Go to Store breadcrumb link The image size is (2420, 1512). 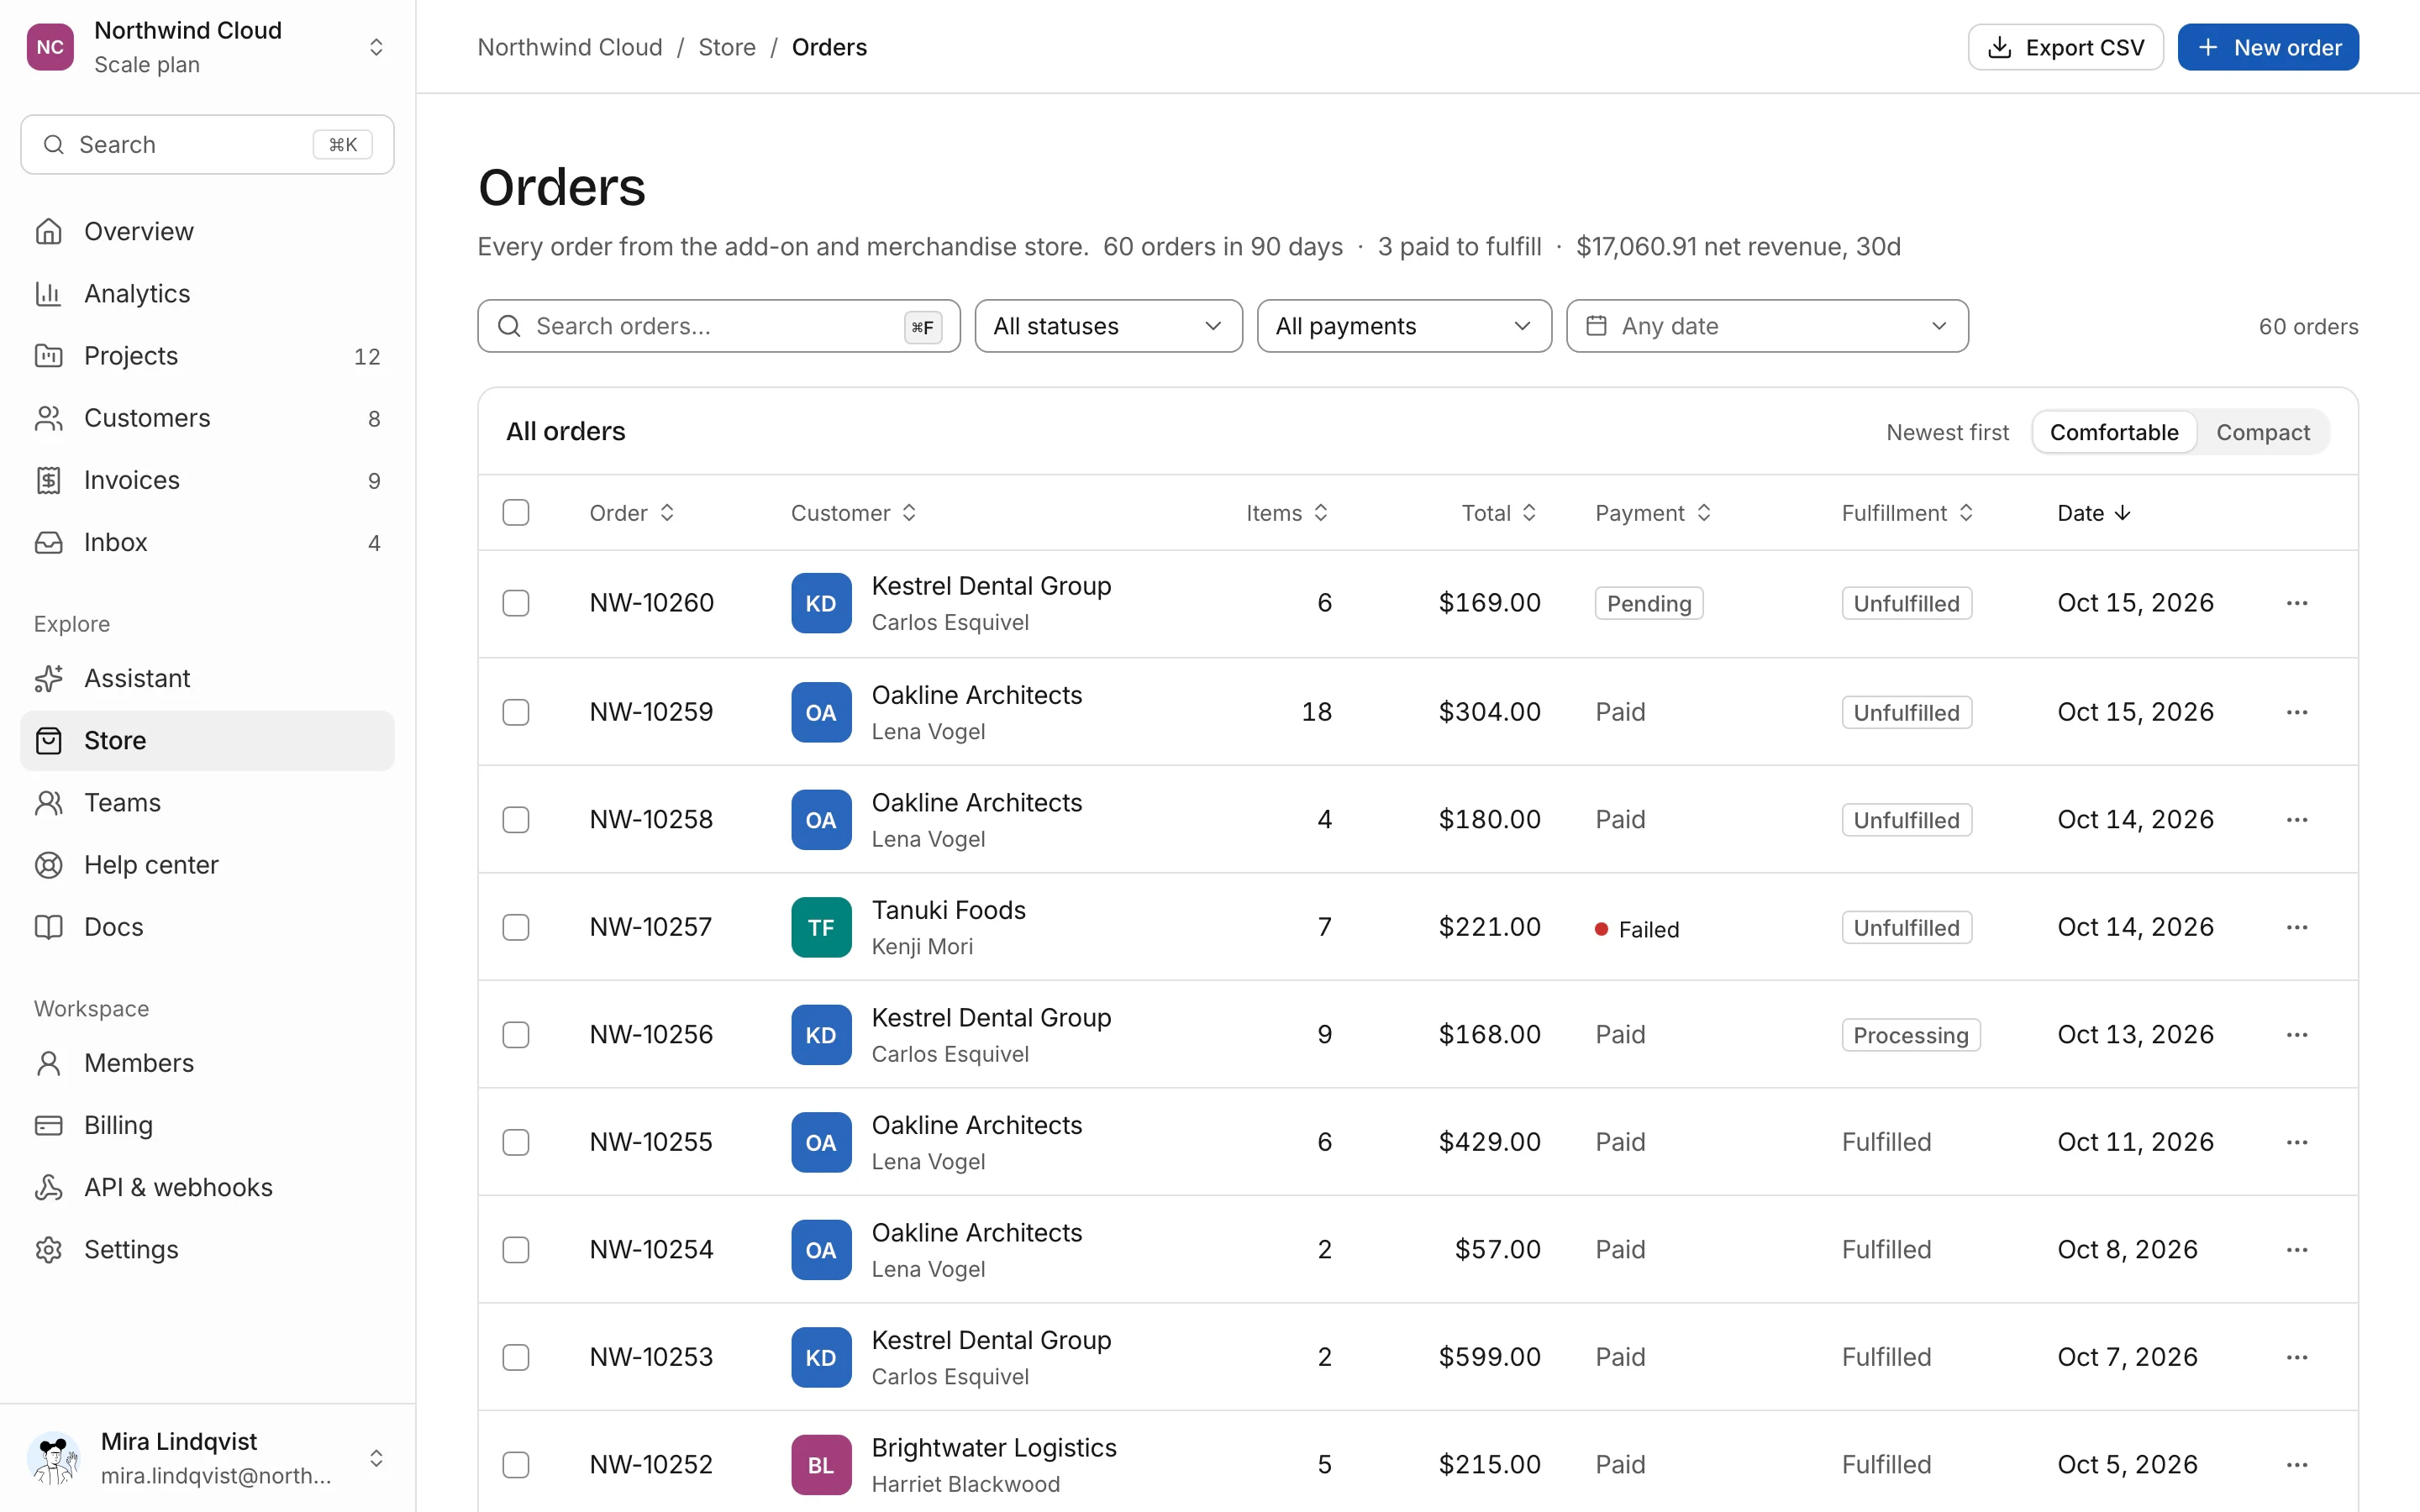coord(727,47)
